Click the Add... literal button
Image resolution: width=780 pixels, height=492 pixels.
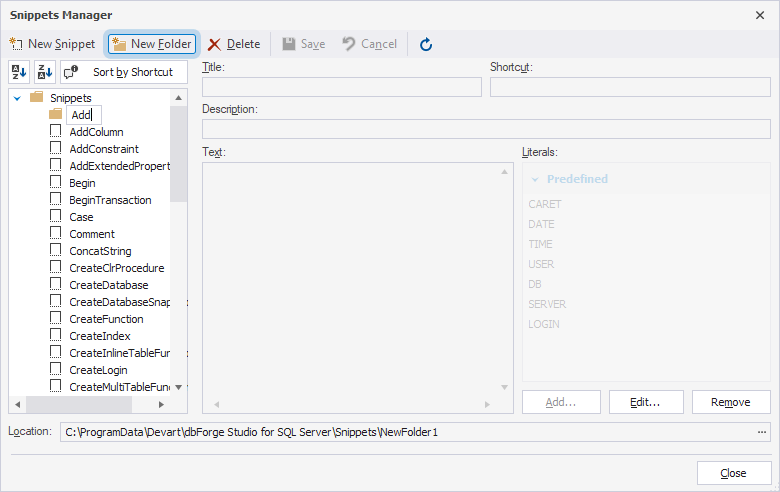561,402
